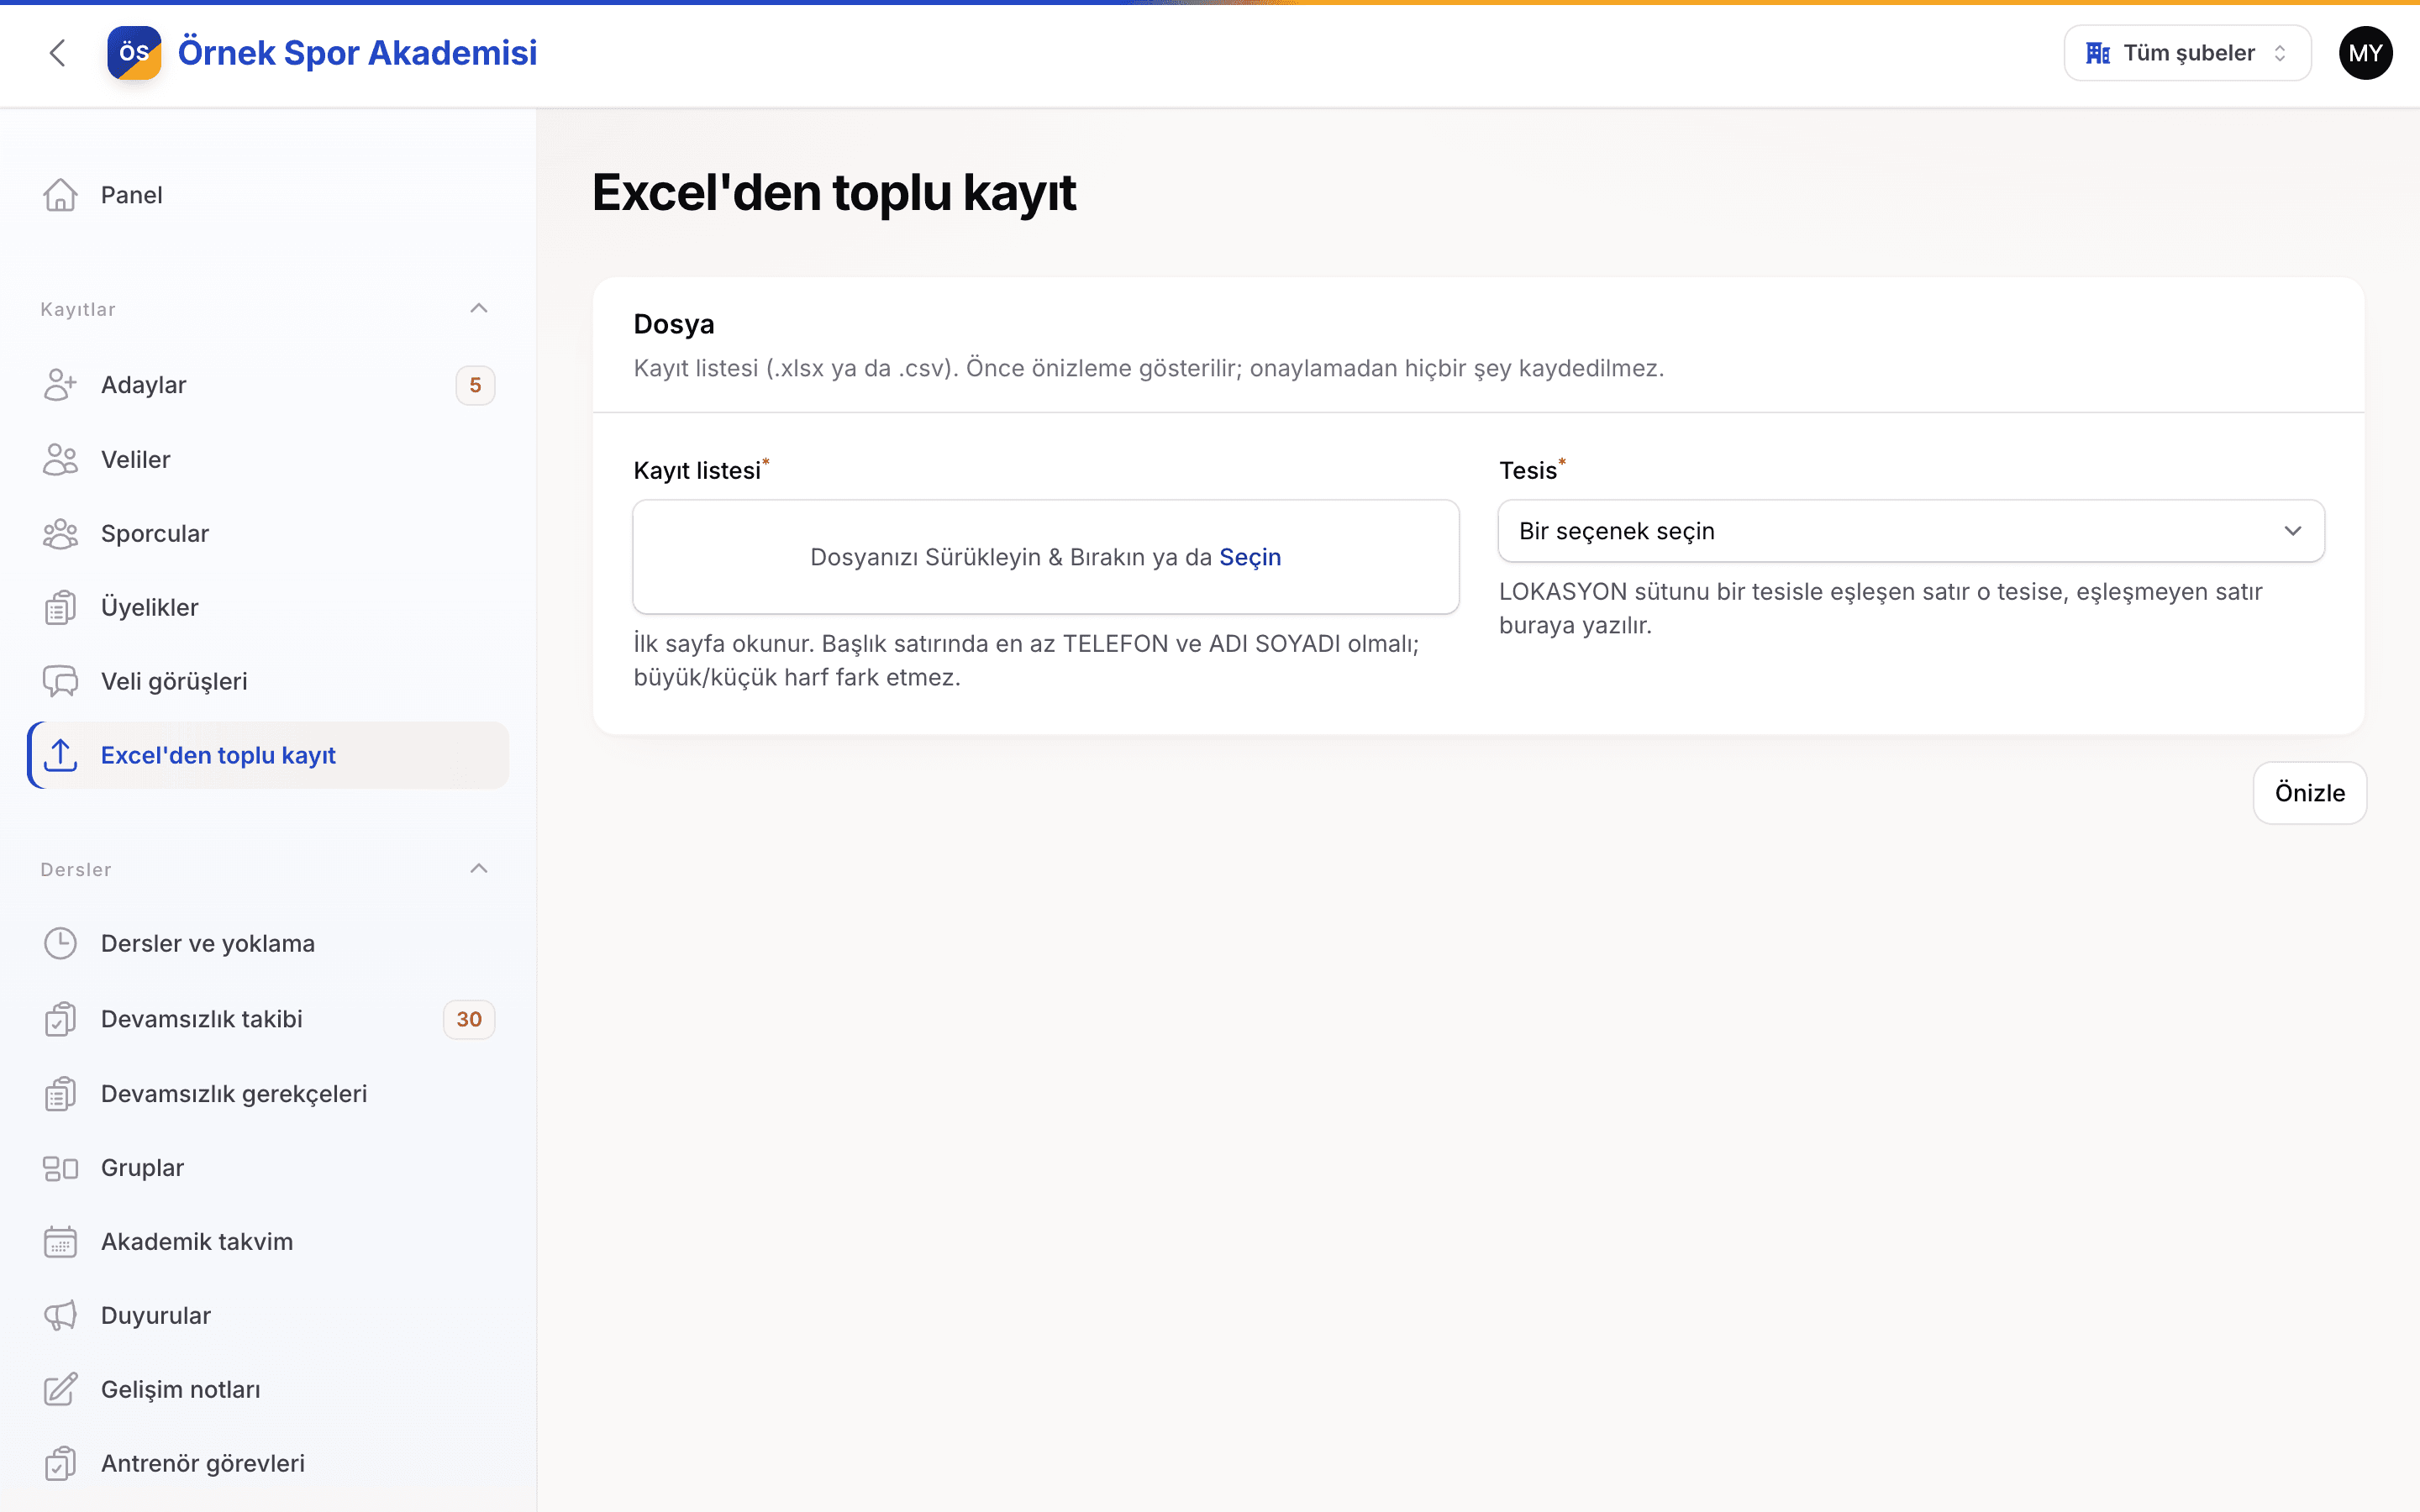
Task: Open the Tüm şubeler branch selector
Action: tap(2187, 53)
